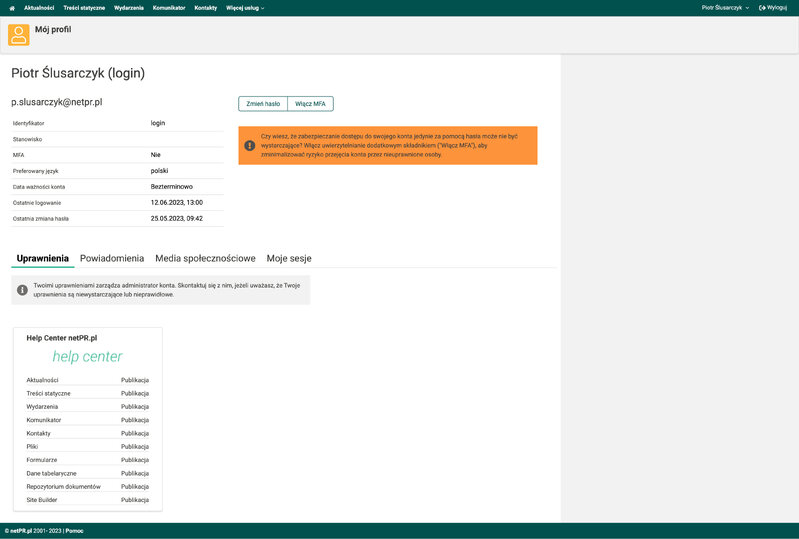Viewport: 799px width, 539px height.
Task: Click the Pomoc link in footer
Action: coord(74,531)
